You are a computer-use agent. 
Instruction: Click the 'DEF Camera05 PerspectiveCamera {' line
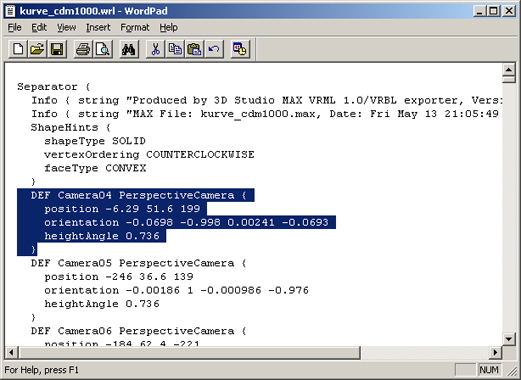coord(138,263)
